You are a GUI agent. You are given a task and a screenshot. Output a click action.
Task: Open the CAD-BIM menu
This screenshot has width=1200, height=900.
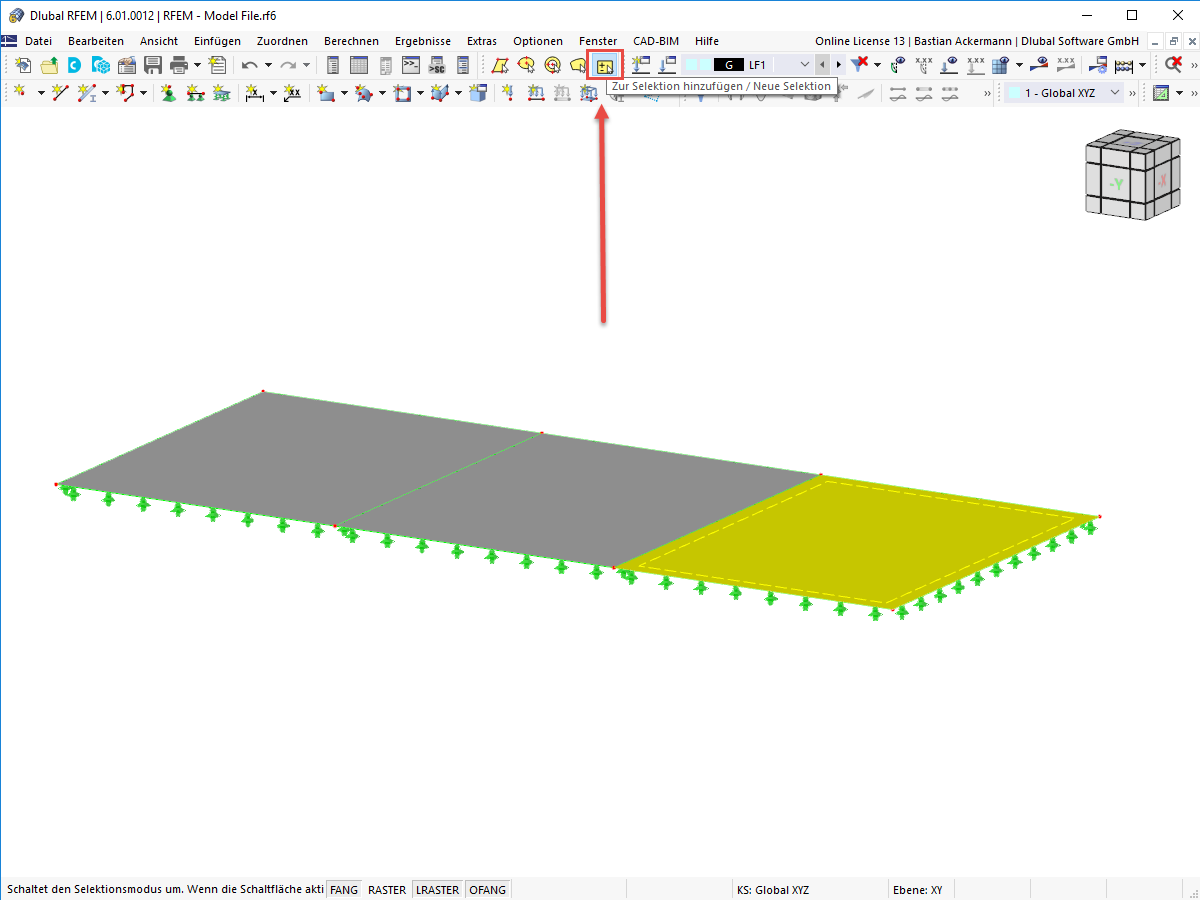tap(656, 41)
